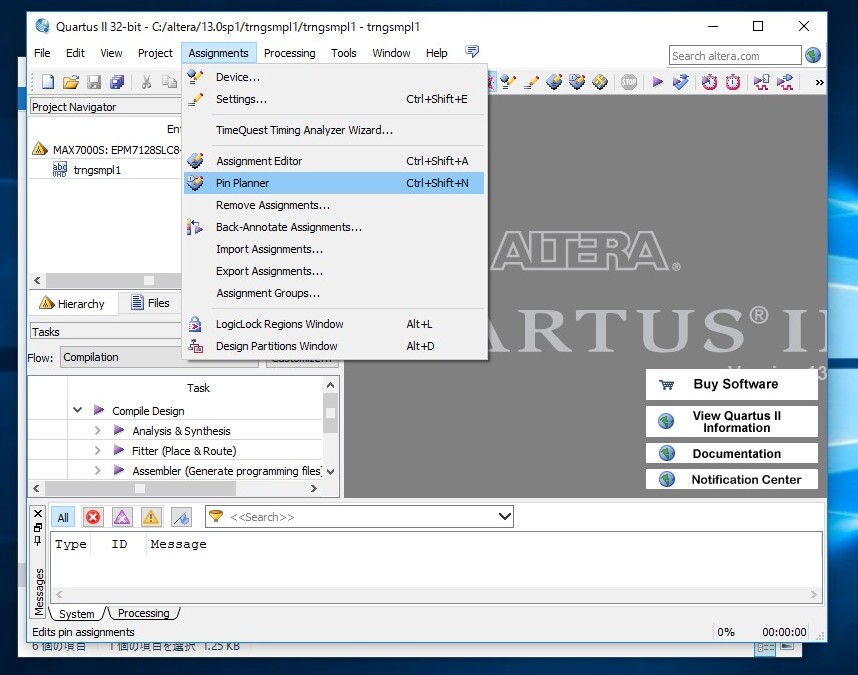Select Pin Planner from Assignments menu
This screenshot has height=675, width=858.
(334, 183)
